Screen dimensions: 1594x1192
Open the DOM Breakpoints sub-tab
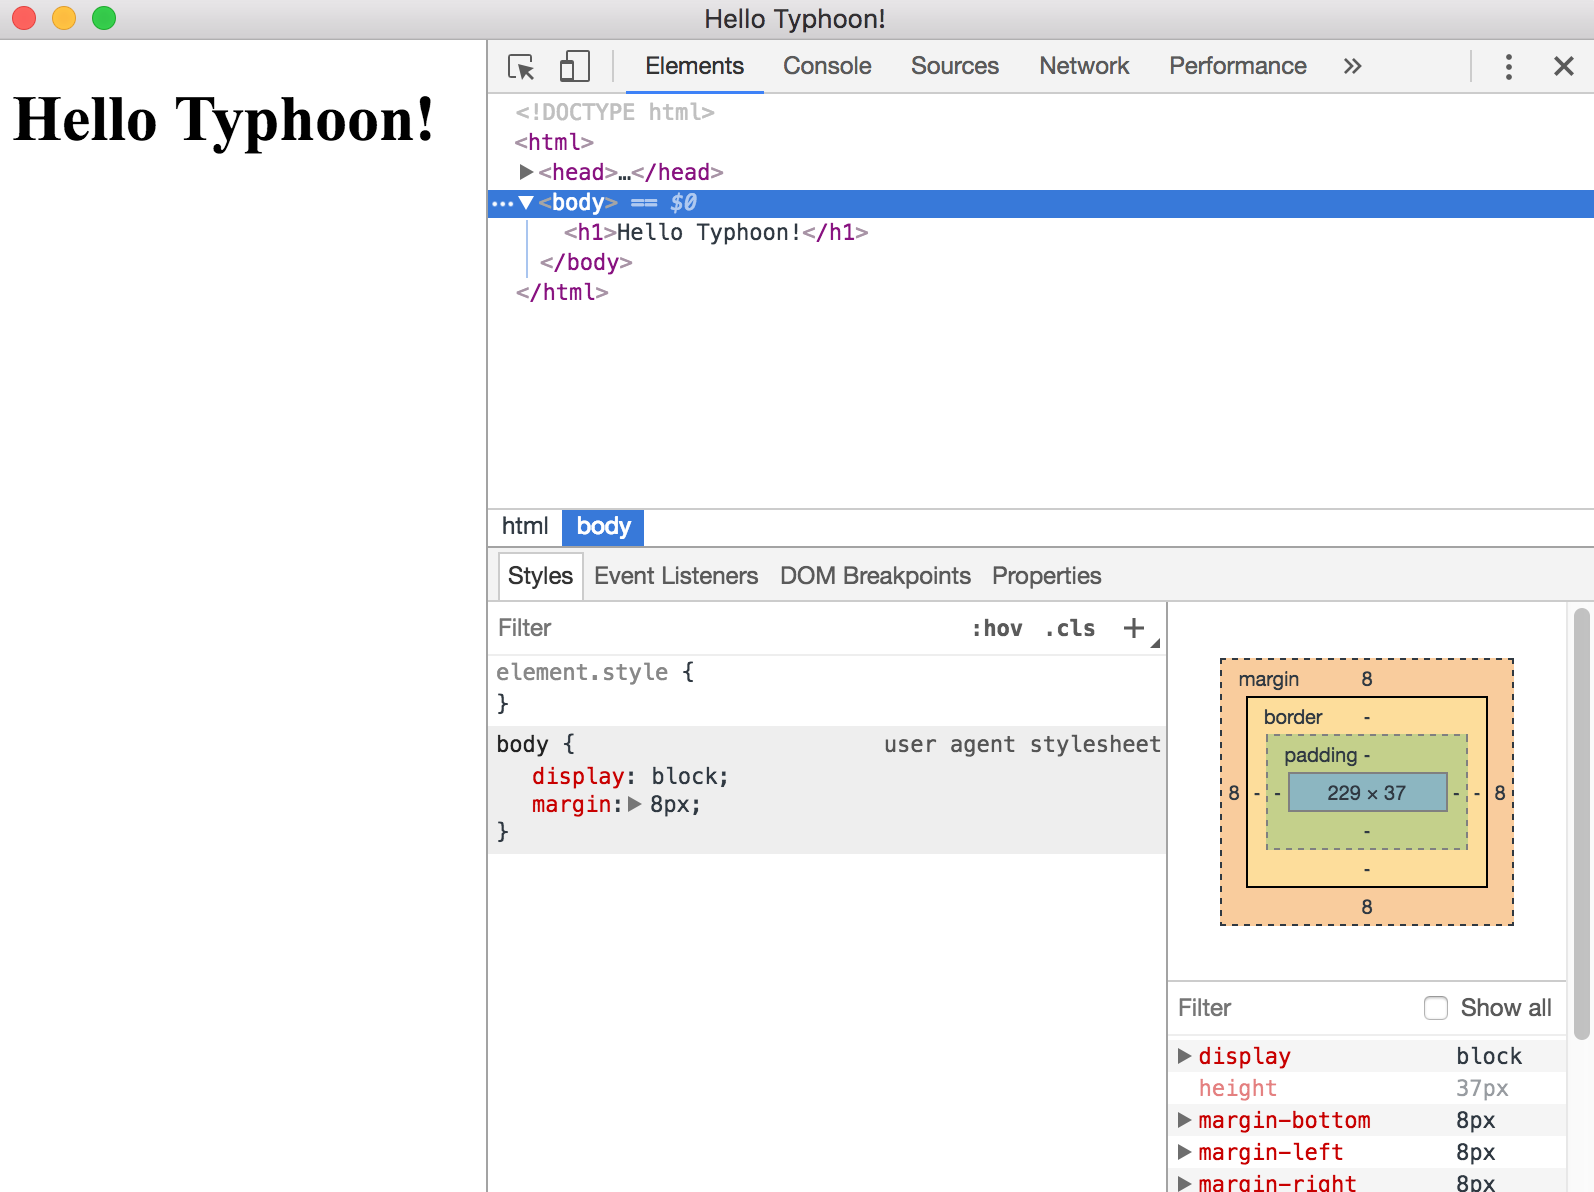click(875, 576)
